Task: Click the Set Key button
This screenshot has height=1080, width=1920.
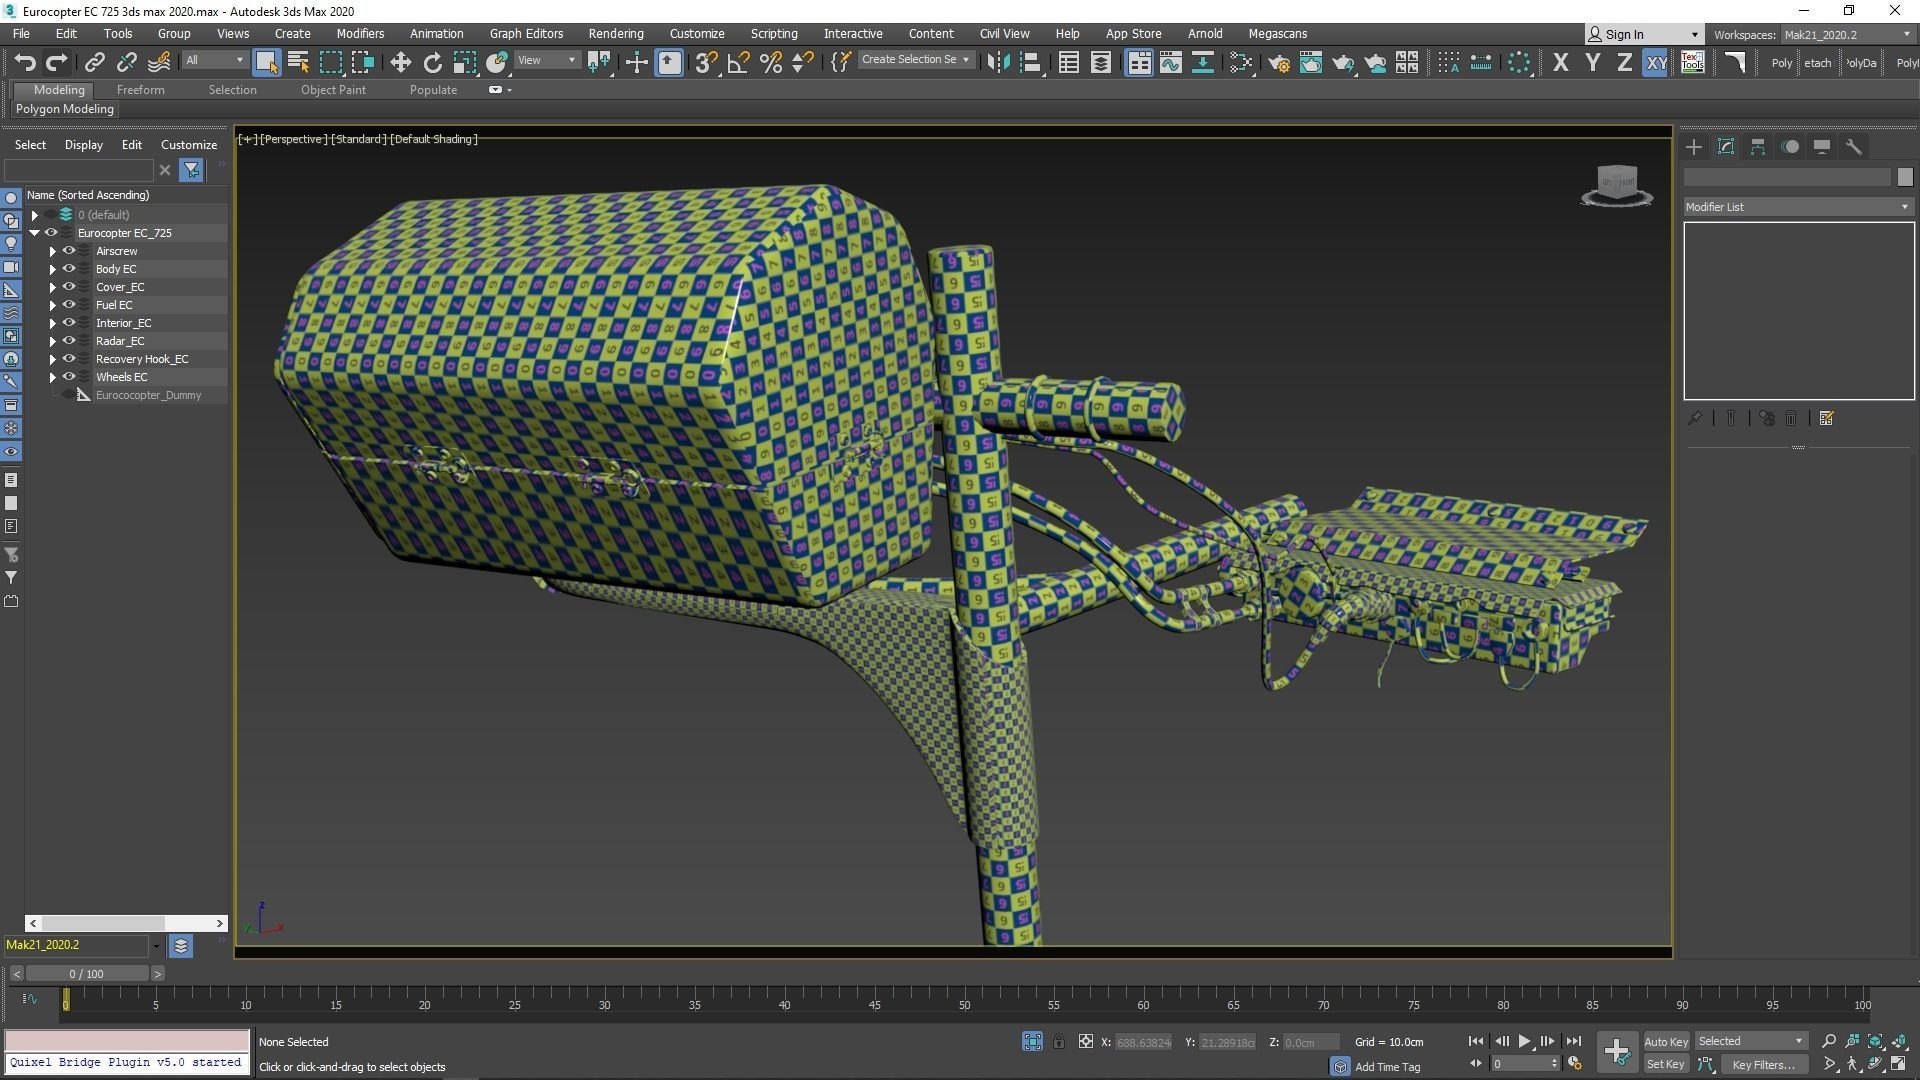Action: (x=1665, y=1064)
